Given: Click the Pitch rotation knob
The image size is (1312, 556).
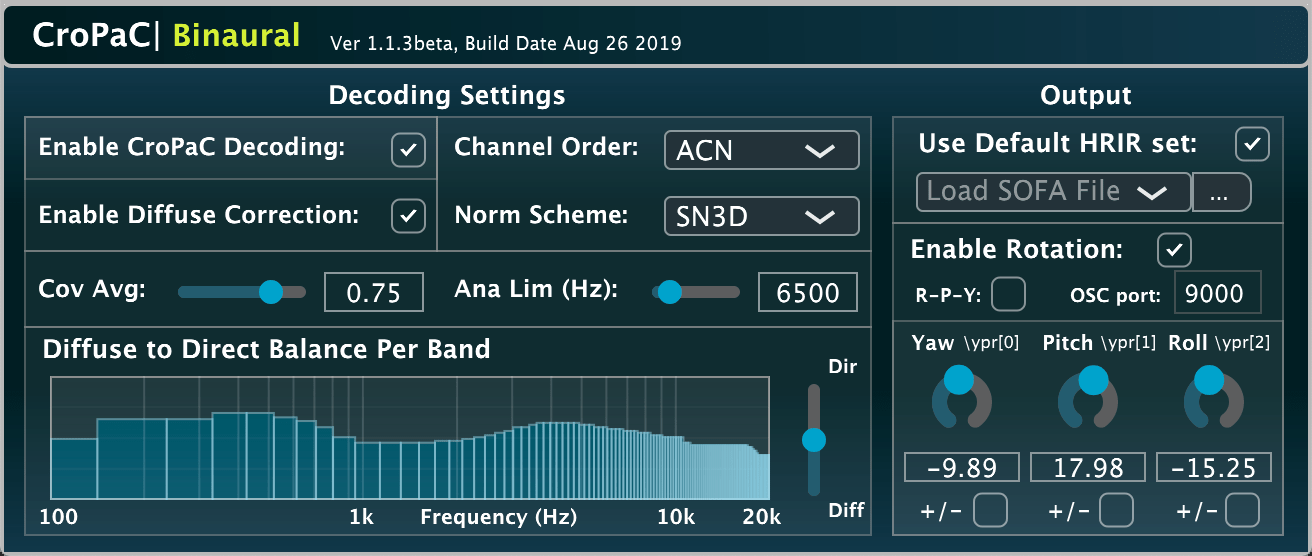Looking at the screenshot, I should pos(1088,397).
